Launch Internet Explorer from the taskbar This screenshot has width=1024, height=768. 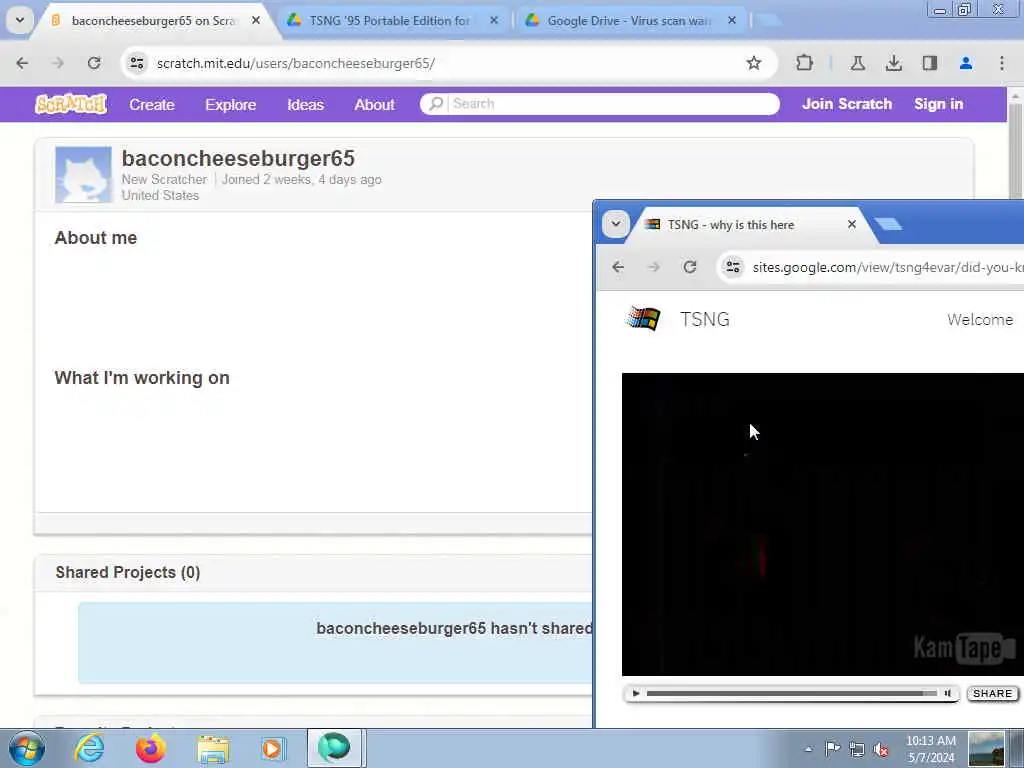click(89, 748)
